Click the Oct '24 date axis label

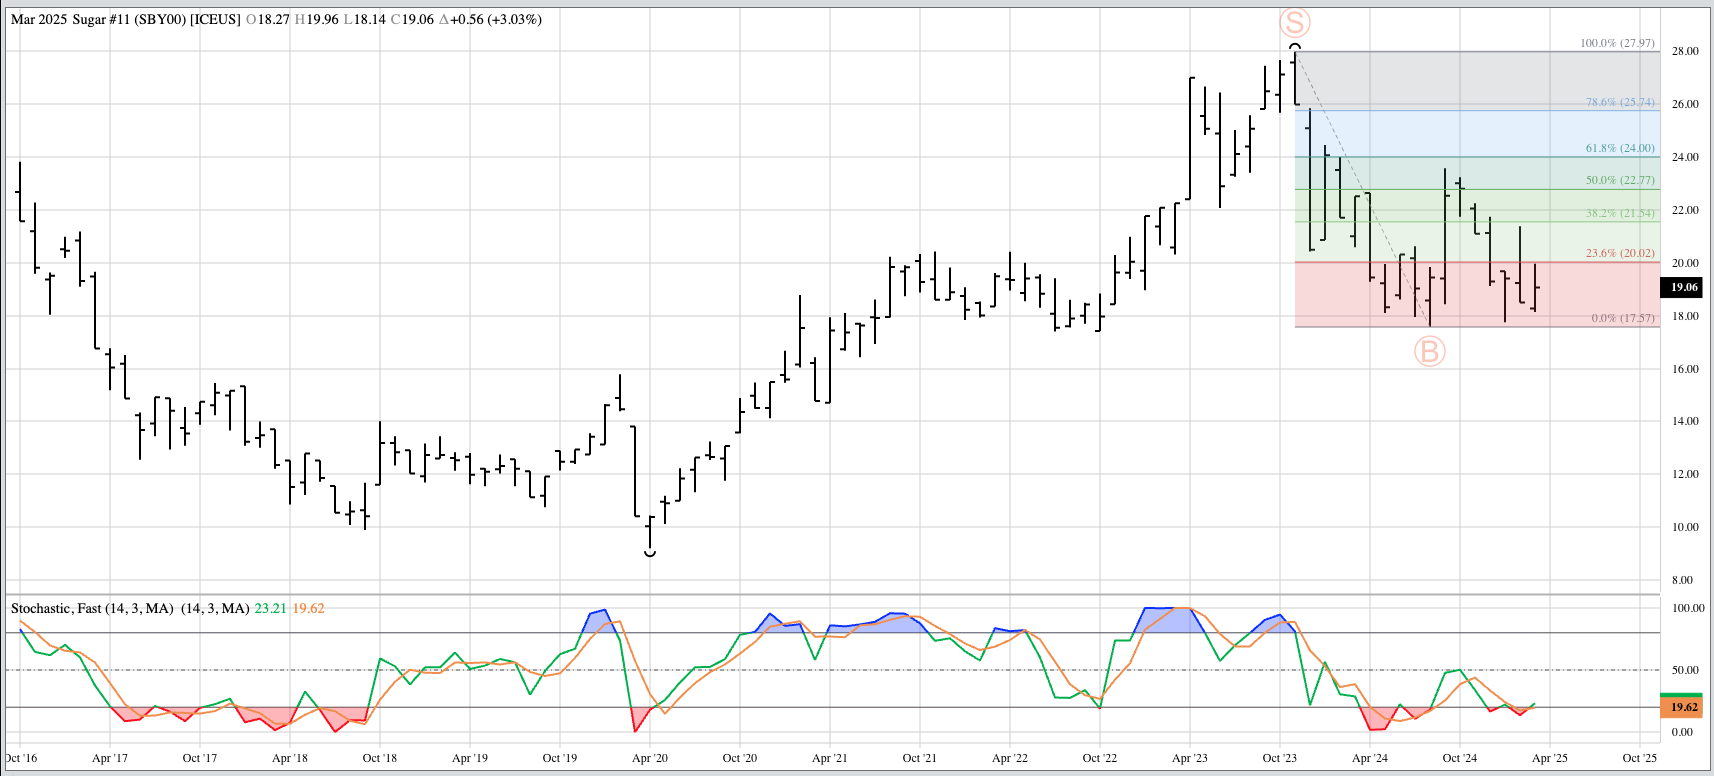click(x=1459, y=758)
